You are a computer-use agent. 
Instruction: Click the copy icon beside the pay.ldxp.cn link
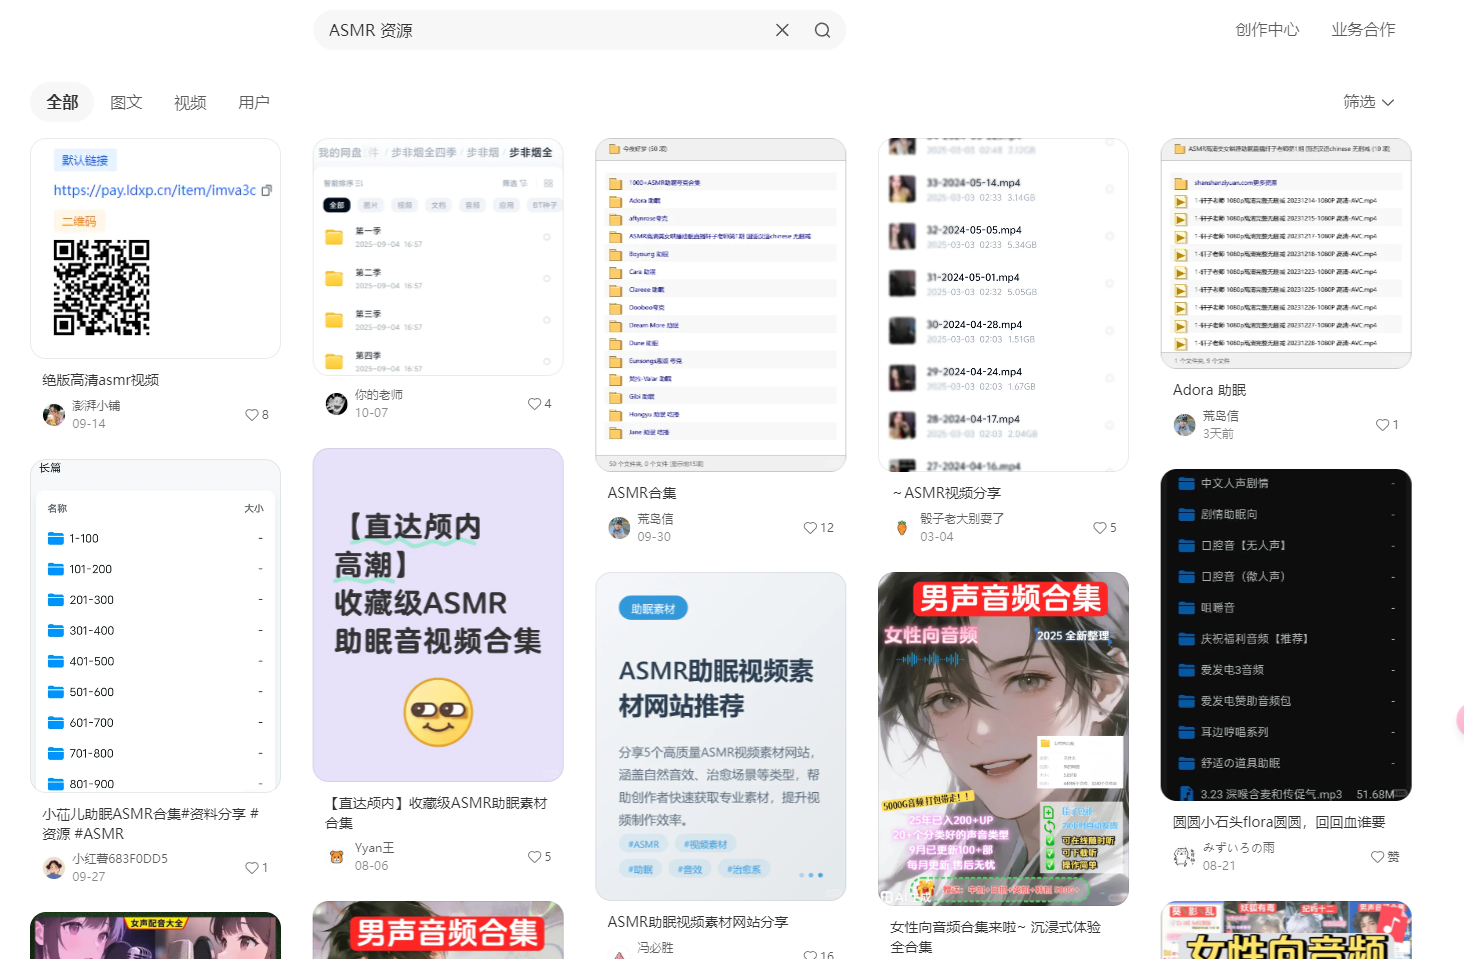265,189
